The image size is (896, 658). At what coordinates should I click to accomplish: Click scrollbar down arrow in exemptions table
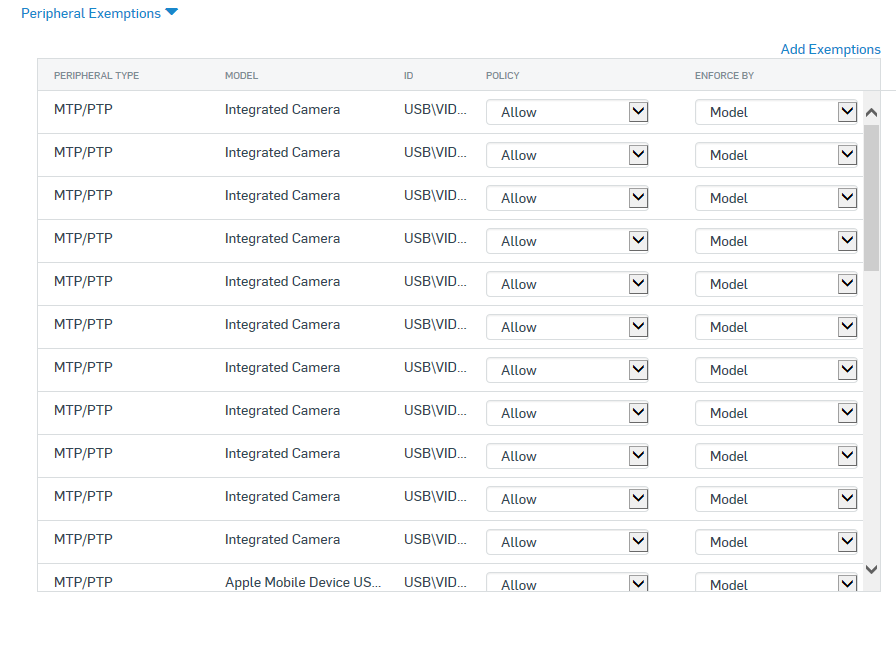[x=871, y=569]
